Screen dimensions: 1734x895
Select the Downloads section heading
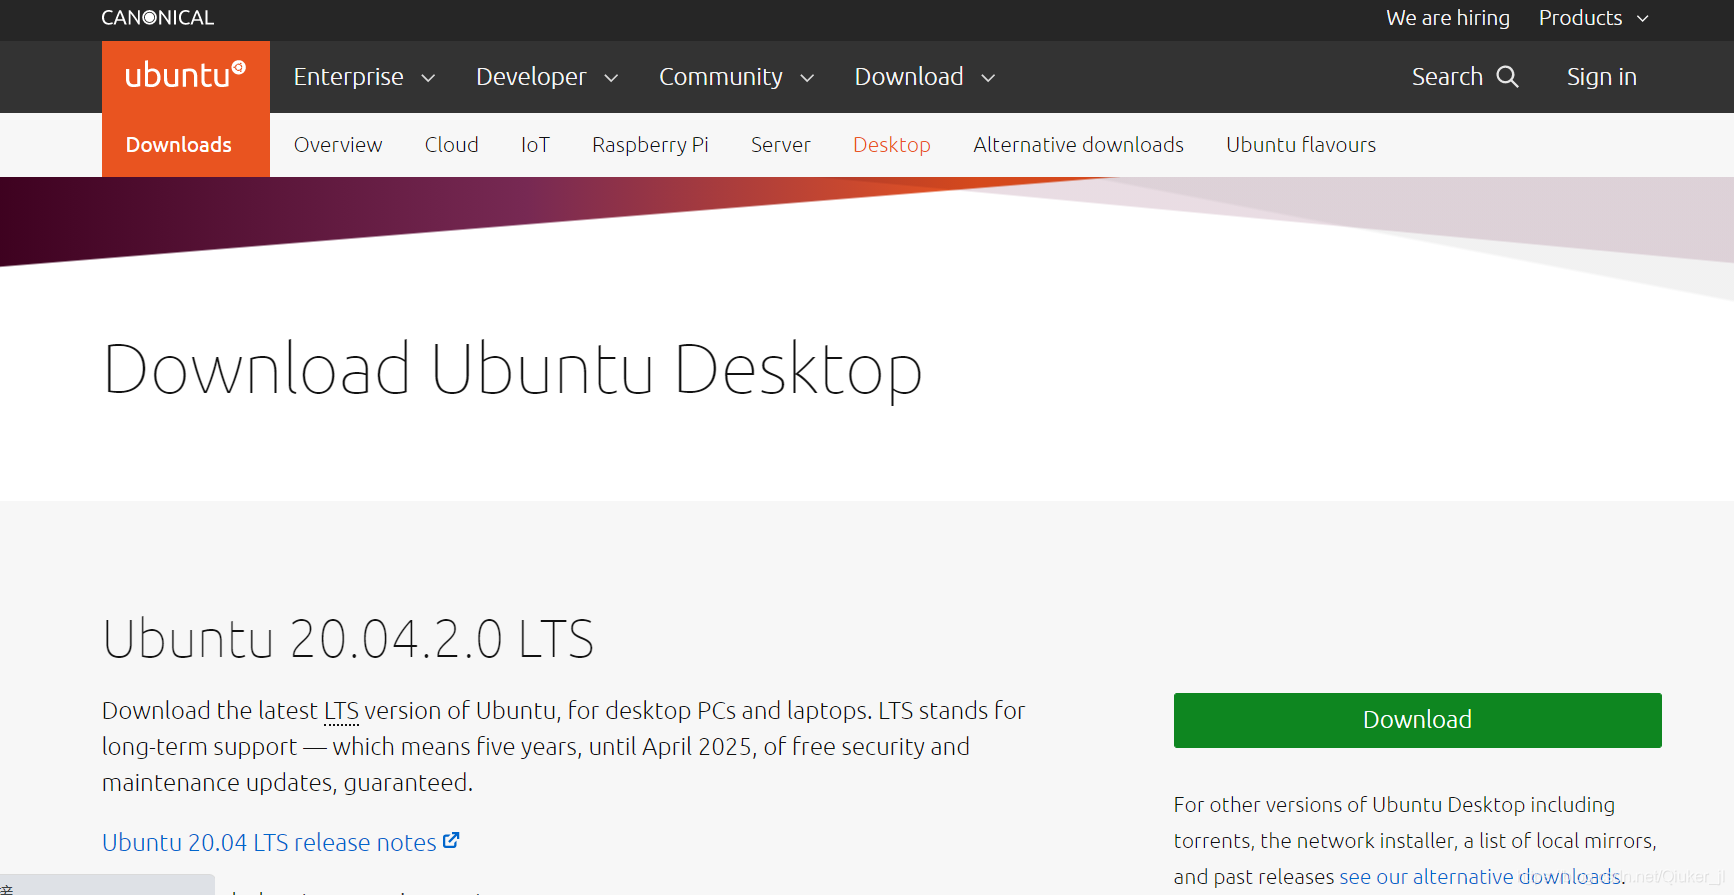179,145
